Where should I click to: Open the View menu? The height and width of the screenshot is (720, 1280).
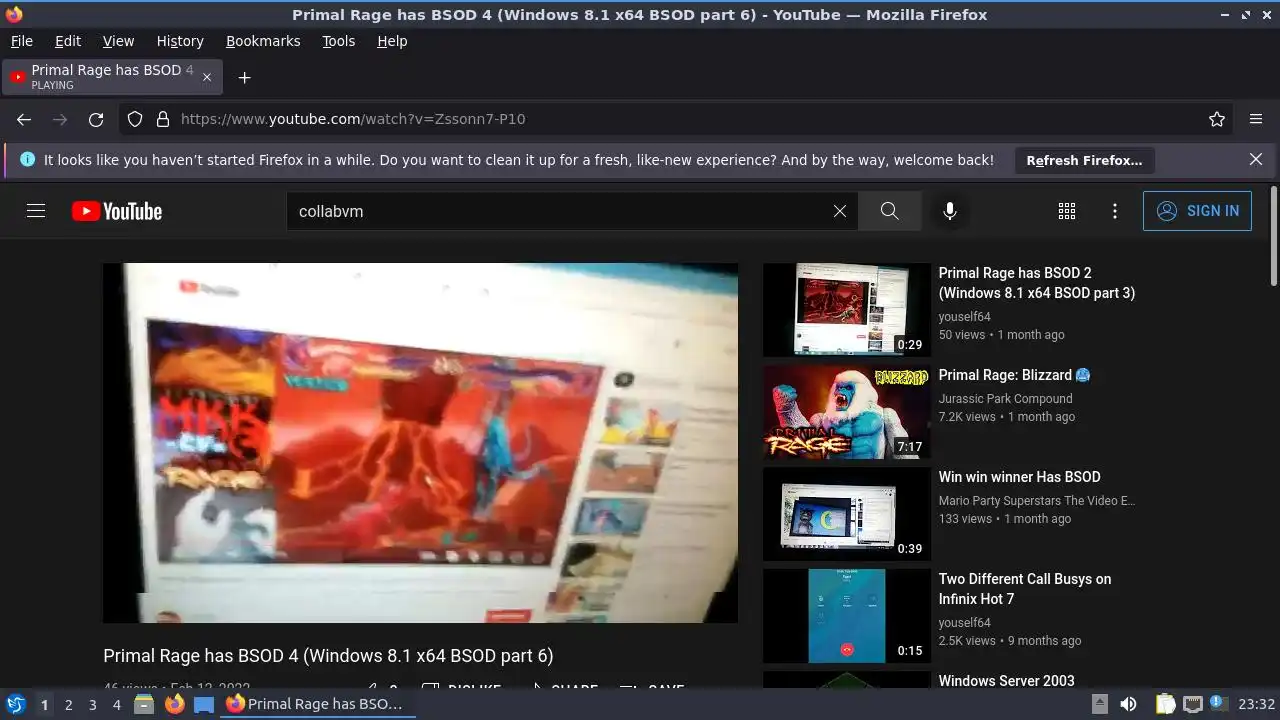point(118,41)
